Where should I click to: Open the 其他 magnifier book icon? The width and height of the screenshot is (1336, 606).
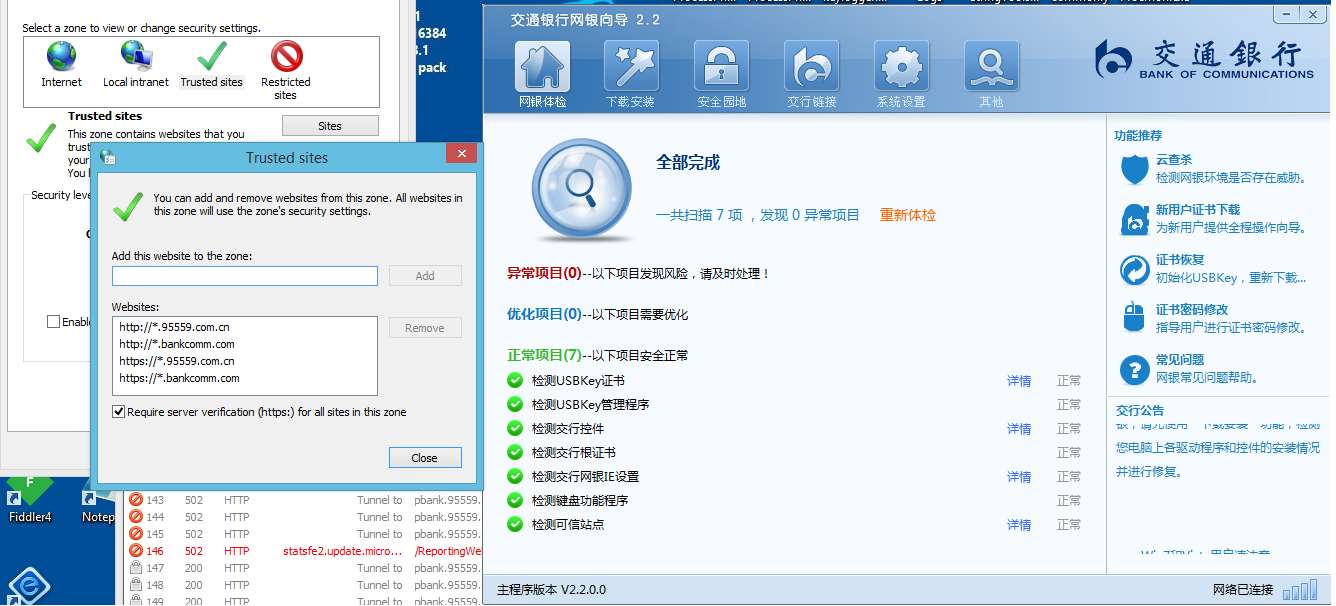pyautogui.click(x=991, y=66)
